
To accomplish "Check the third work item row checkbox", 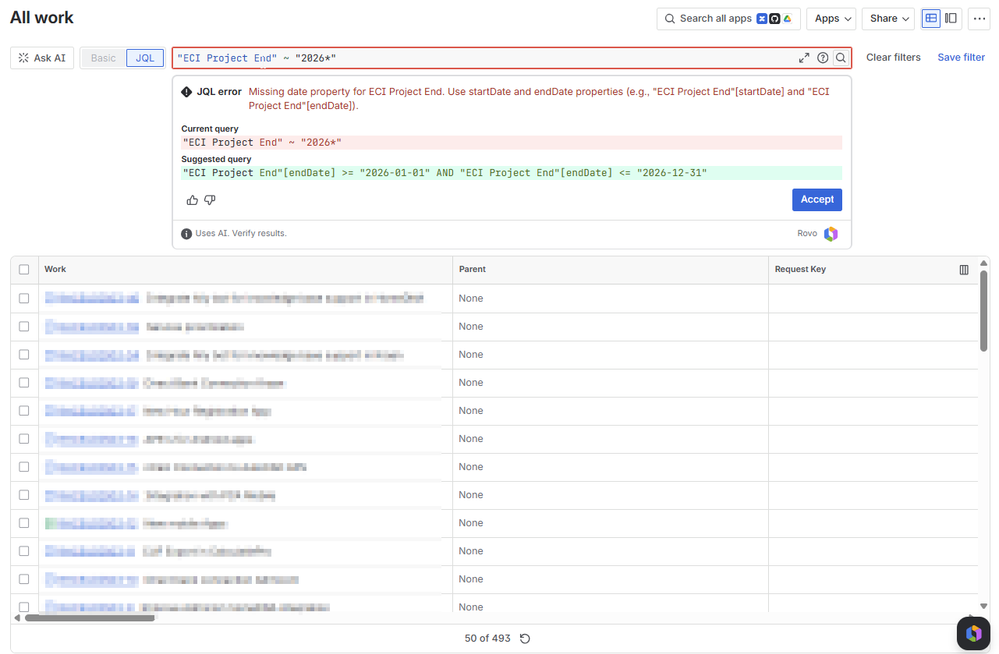I will pos(24,354).
